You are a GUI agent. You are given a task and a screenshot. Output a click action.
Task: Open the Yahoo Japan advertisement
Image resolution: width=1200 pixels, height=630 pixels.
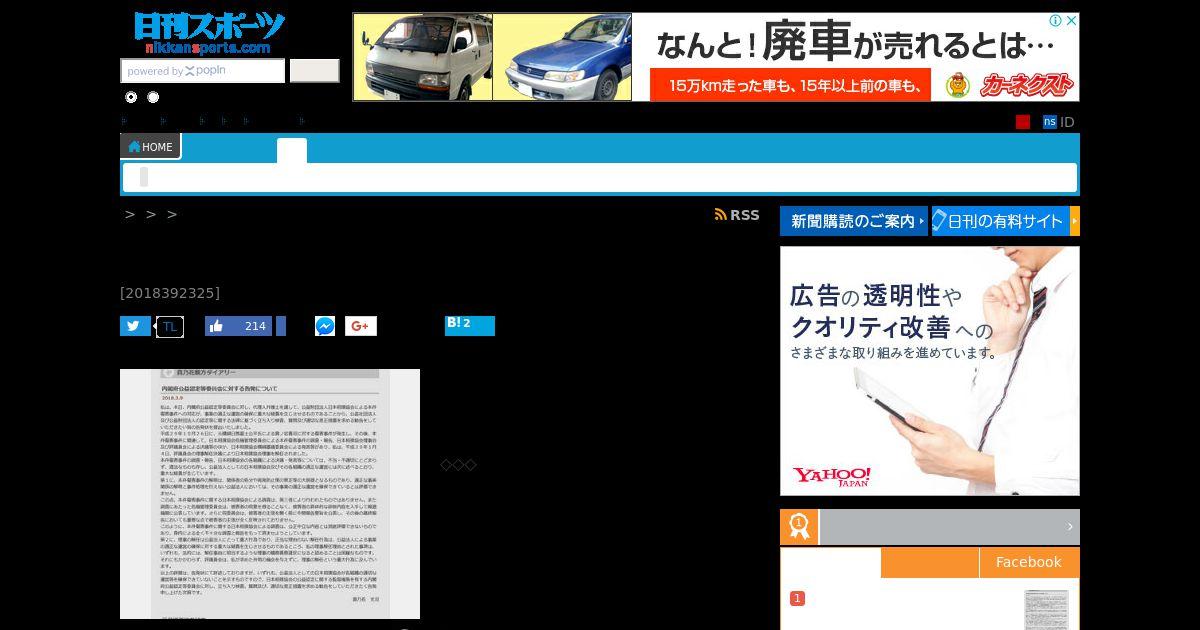930,371
